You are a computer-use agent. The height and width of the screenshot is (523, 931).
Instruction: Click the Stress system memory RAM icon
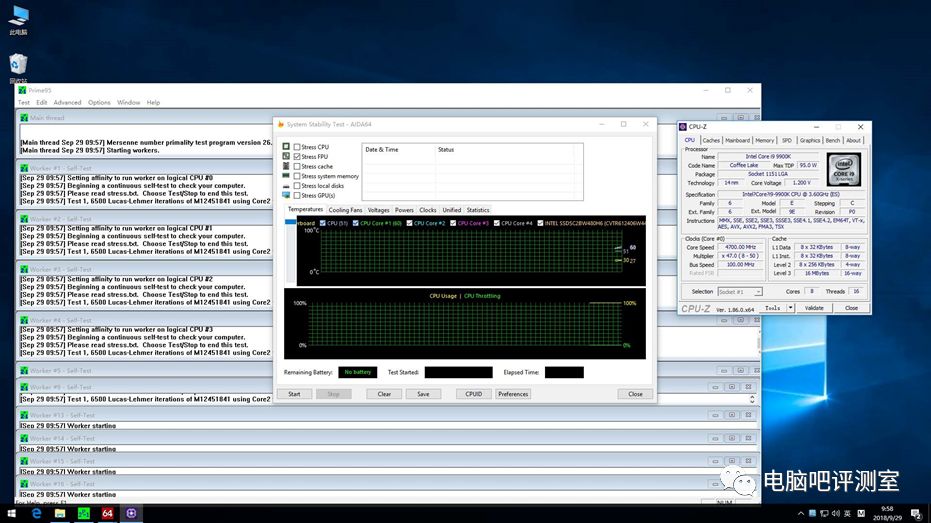coord(286,176)
